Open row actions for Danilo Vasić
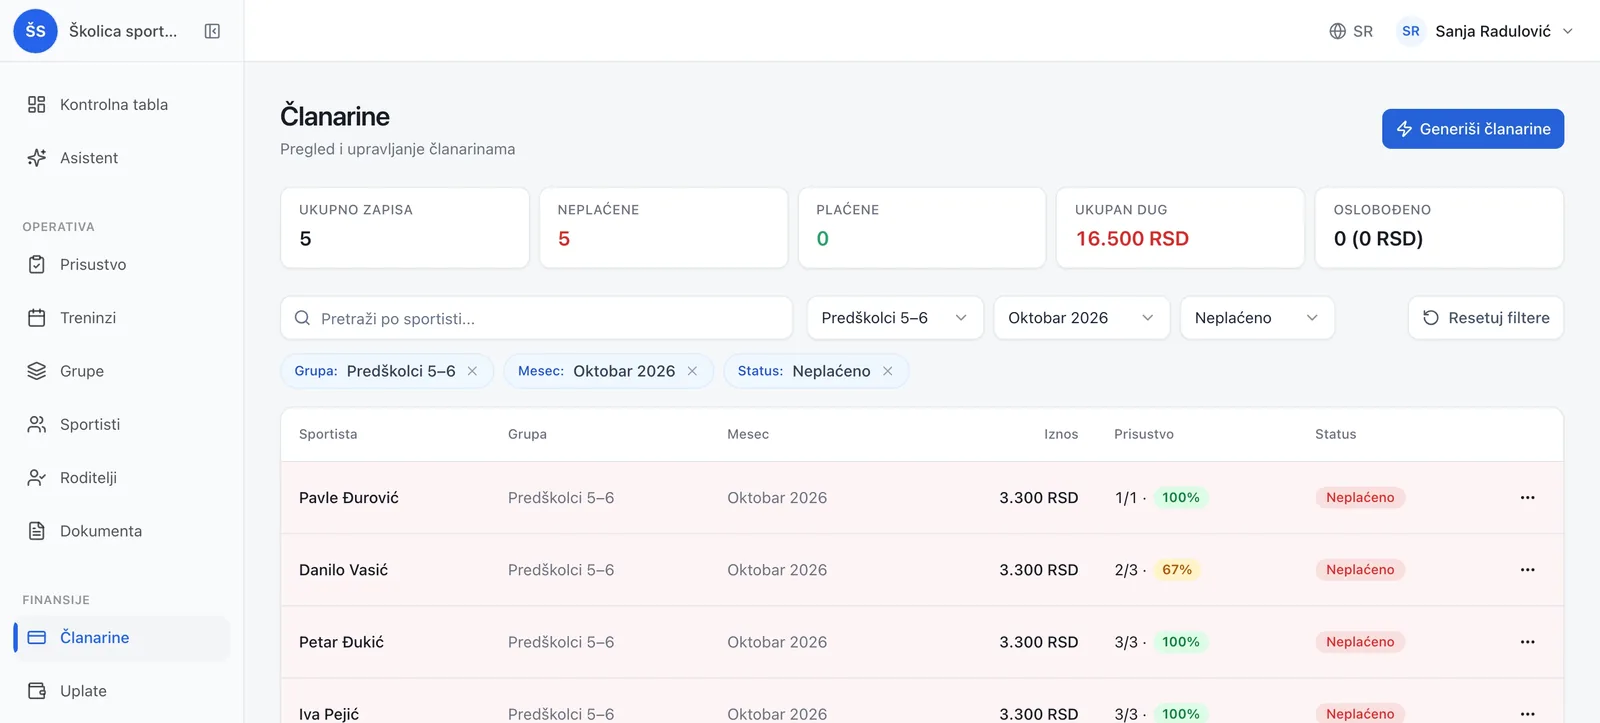The width and height of the screenshot is (1600, 723). (1527, 570)
